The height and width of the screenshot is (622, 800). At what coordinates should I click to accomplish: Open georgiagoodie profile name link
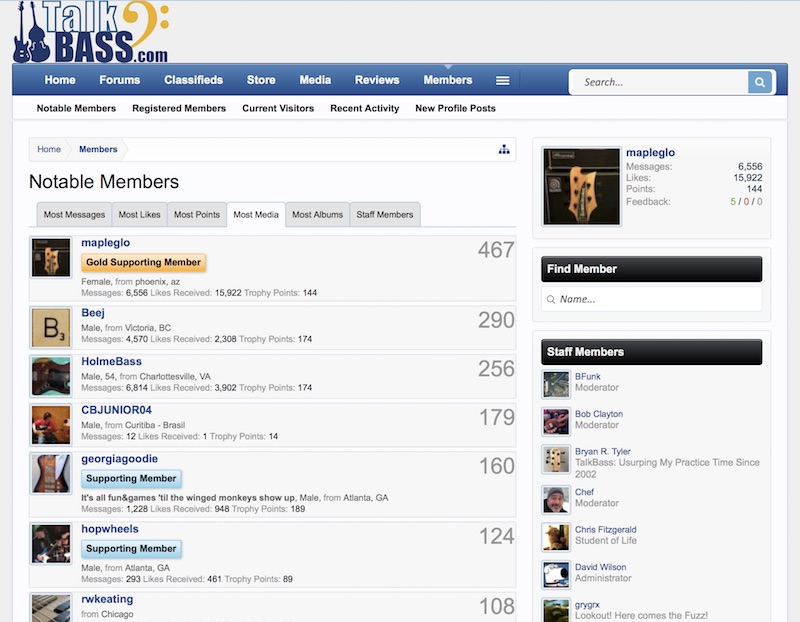[x=119, y=459]
